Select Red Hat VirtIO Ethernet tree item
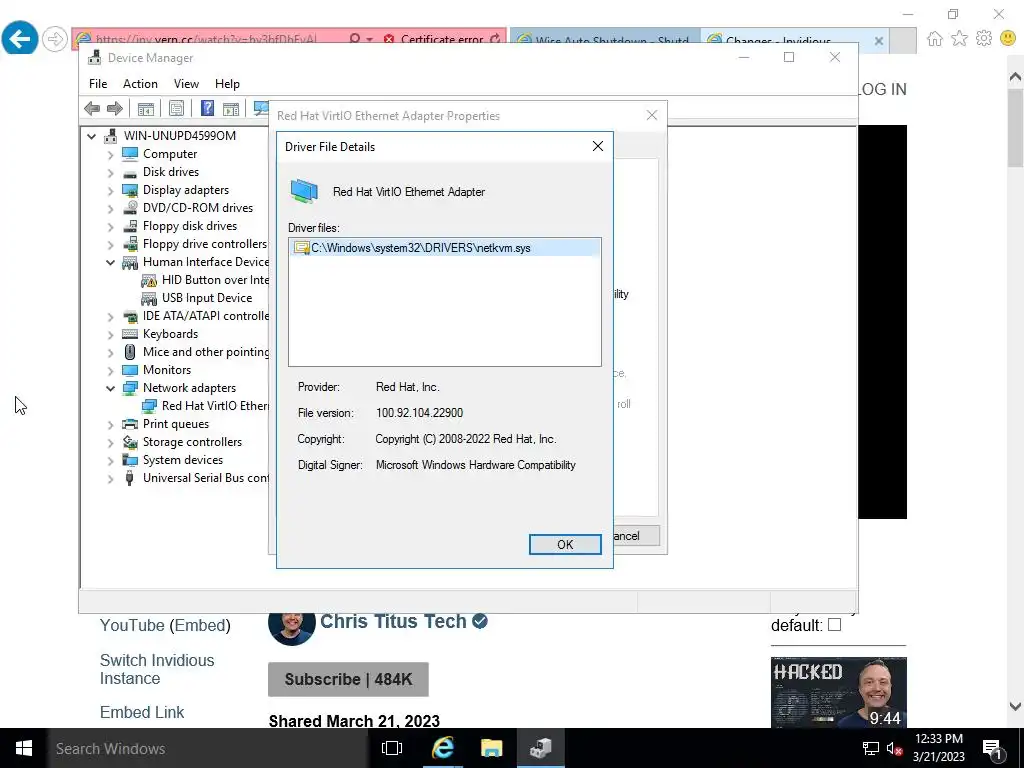This screenshot has height=768, width=1024. (x=214, y=406)
